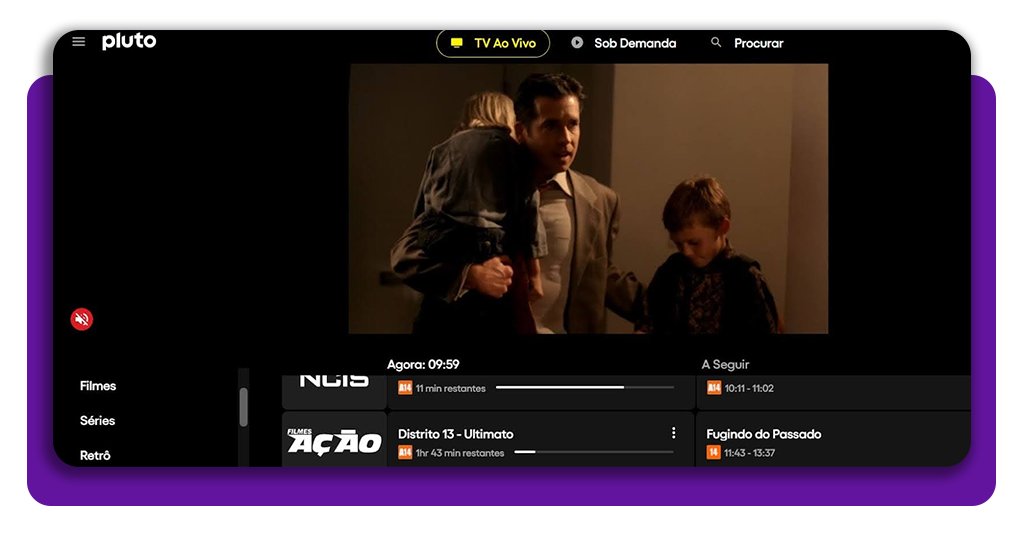1024x536 pixels.
Task: Open the hamburger menu
Action: pos(78,42)
